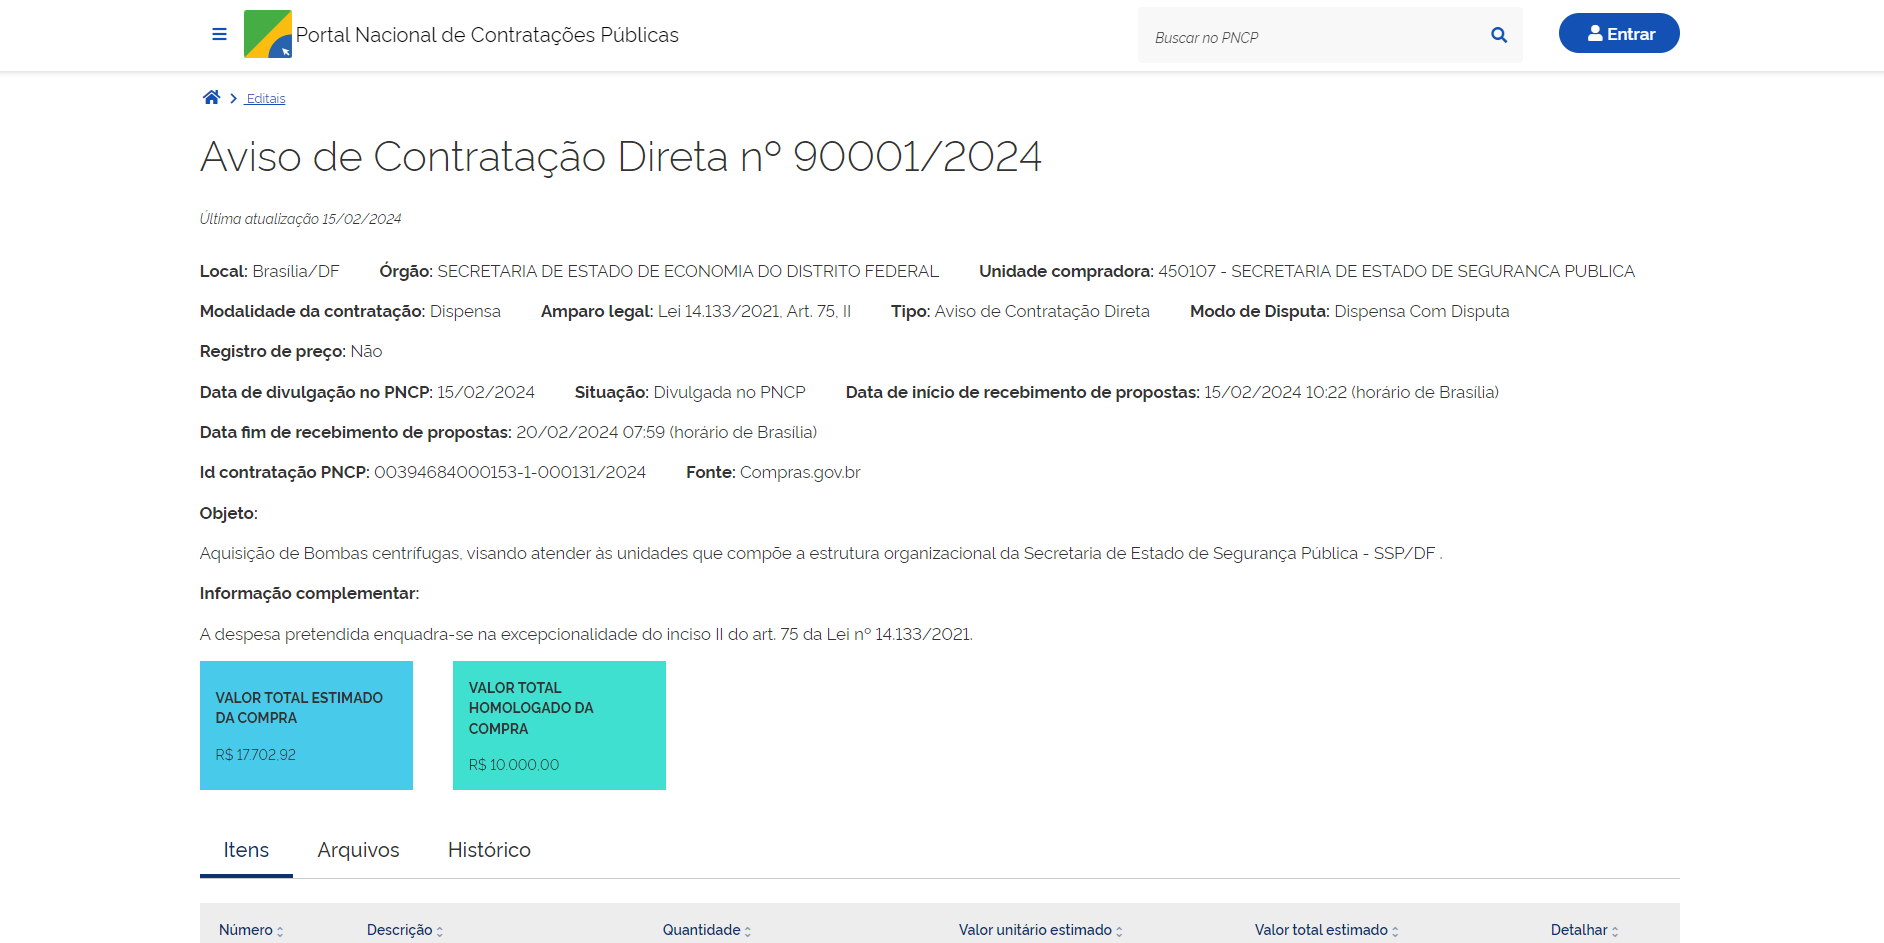Sort by Valor total estimado column
This screenshot has height=943, width=1884.
[x=1326, y=930]
